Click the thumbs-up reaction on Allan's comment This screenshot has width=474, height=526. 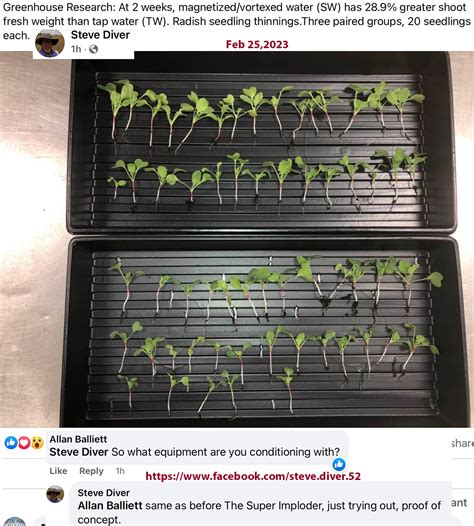pos(339,464)
